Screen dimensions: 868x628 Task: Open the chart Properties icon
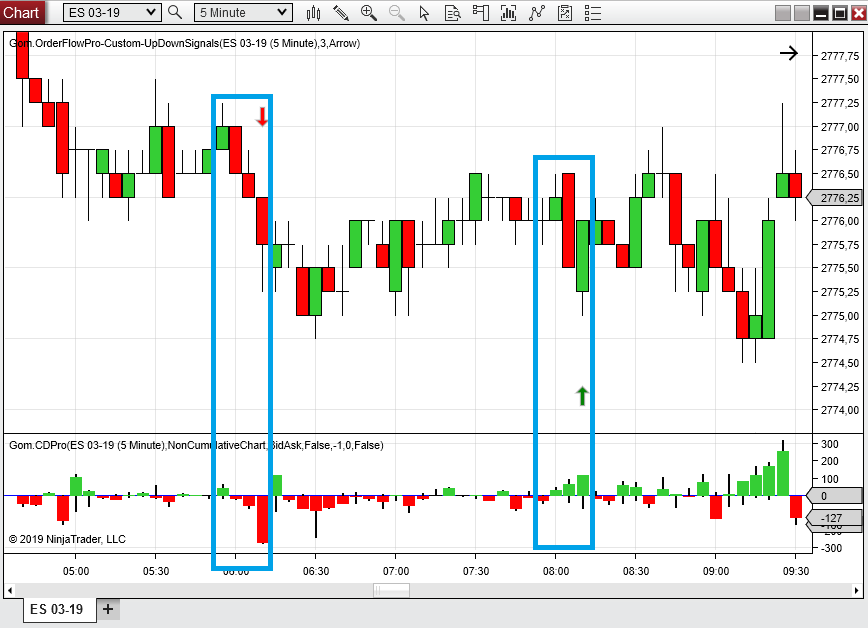tap(565, 13)
